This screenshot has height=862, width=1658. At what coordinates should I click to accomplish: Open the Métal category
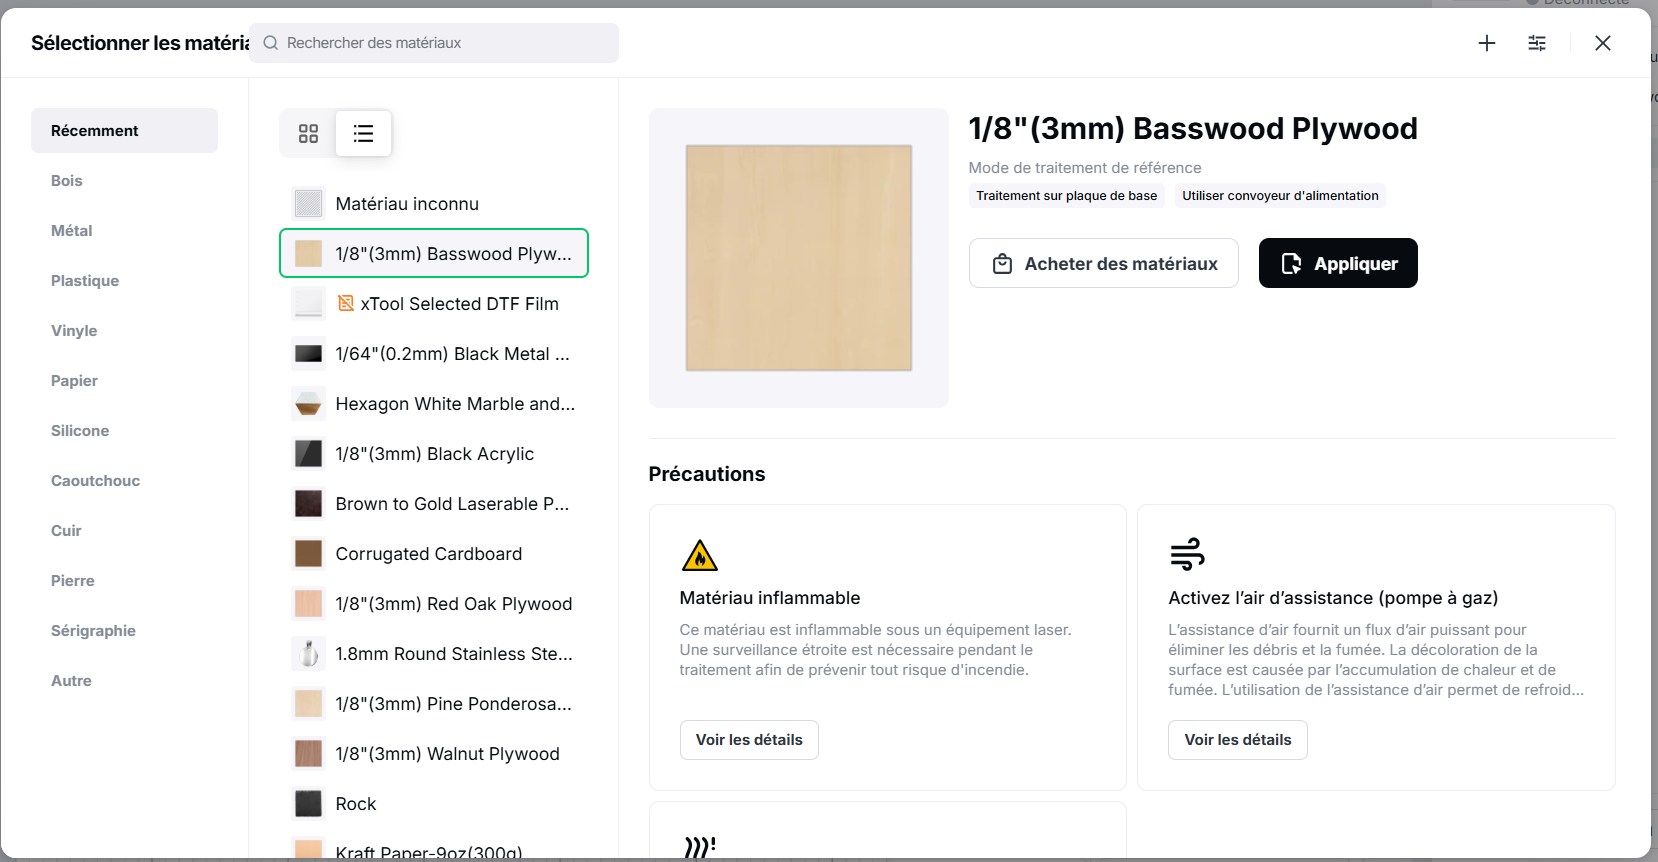[x=72, y=231]
